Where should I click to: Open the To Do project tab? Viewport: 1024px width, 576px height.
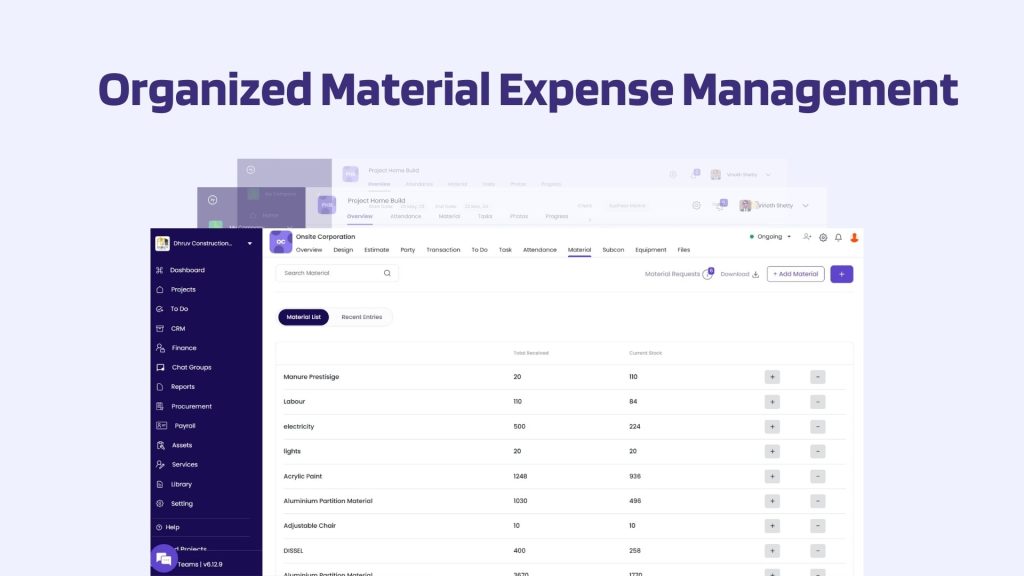pyautogui.click(x=479, y=250)
